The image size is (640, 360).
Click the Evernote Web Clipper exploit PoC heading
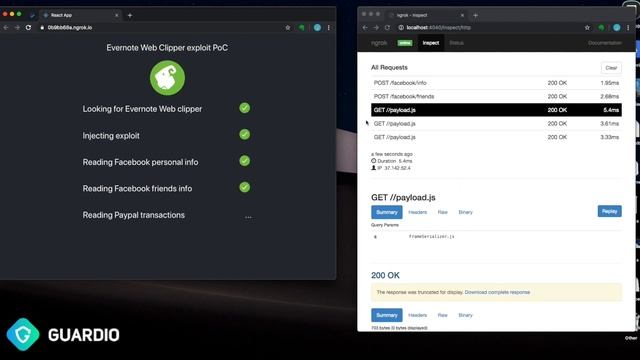coord(167,48)
